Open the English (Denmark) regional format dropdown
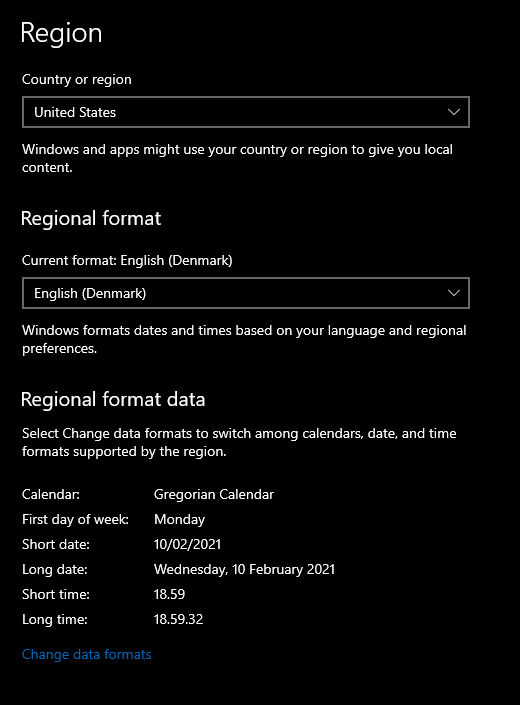Screen dimensions: 520x705 246,293
